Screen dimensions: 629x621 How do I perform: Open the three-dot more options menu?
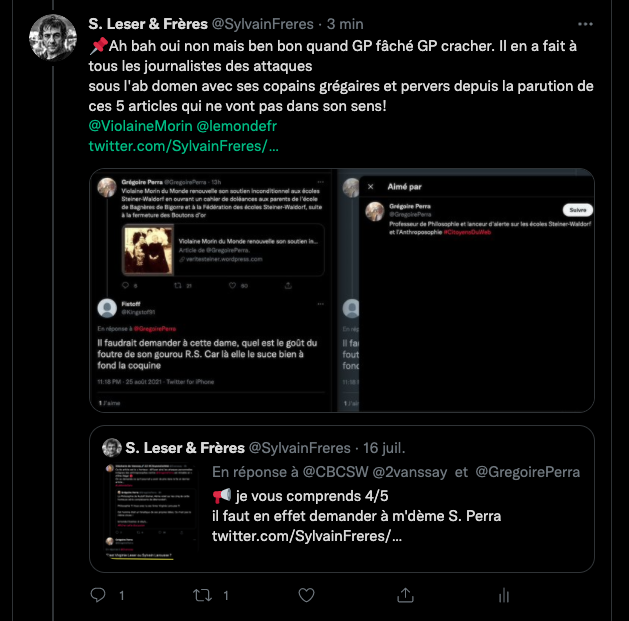click(584, 23)
